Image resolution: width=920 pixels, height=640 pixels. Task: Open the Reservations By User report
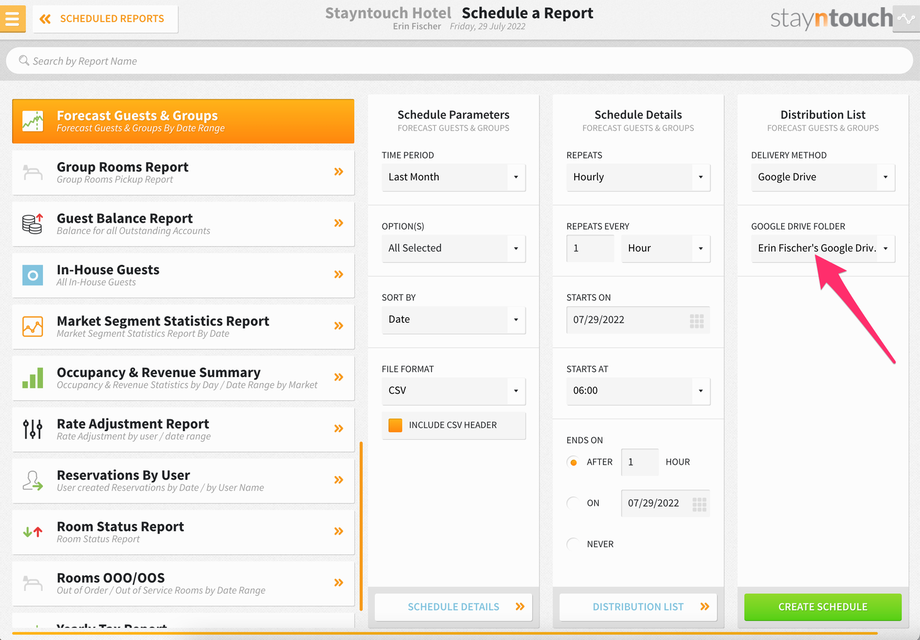click(183, 480)
